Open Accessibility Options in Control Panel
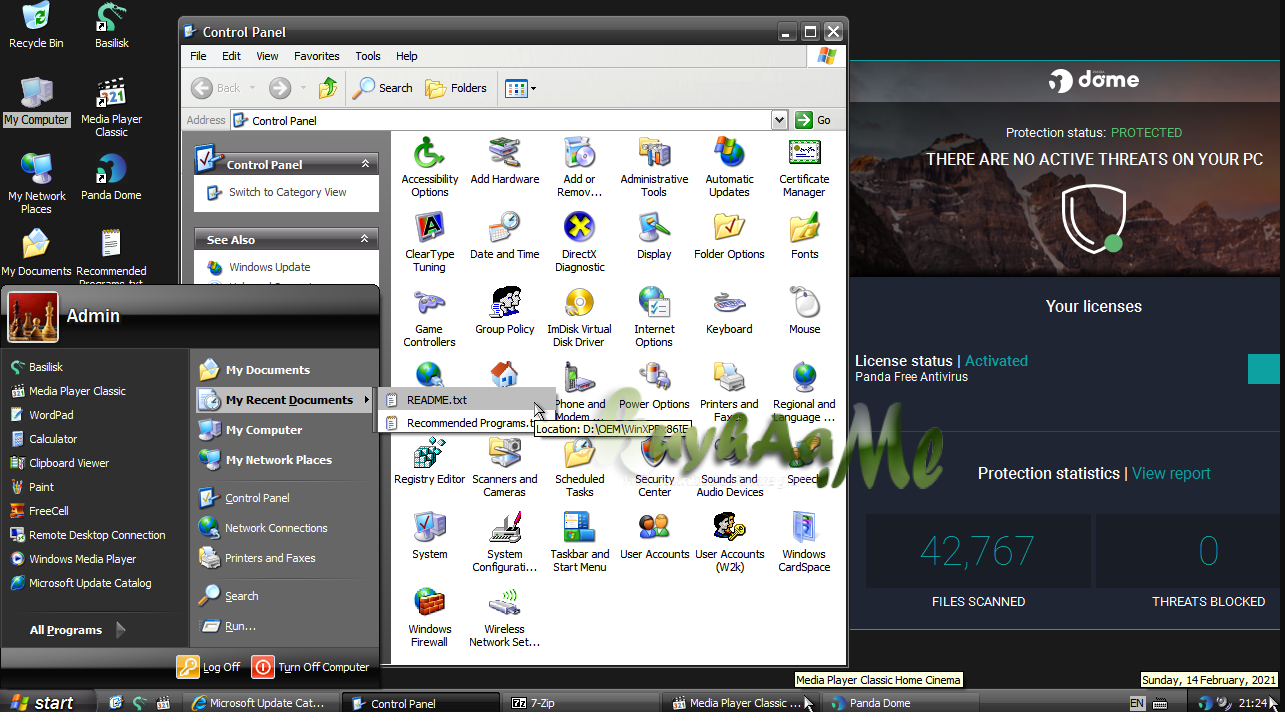 (x=430, y=167)
